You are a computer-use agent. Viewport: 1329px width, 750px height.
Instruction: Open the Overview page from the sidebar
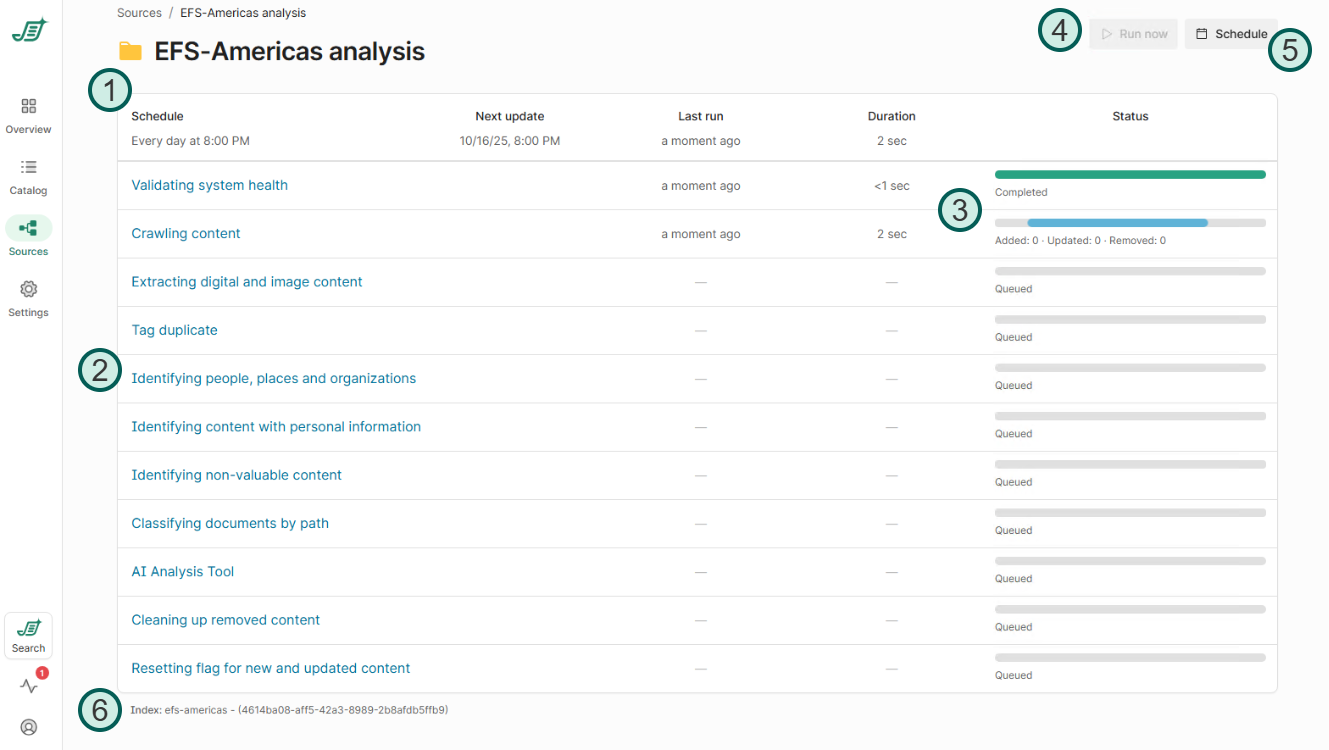point(28,115)
